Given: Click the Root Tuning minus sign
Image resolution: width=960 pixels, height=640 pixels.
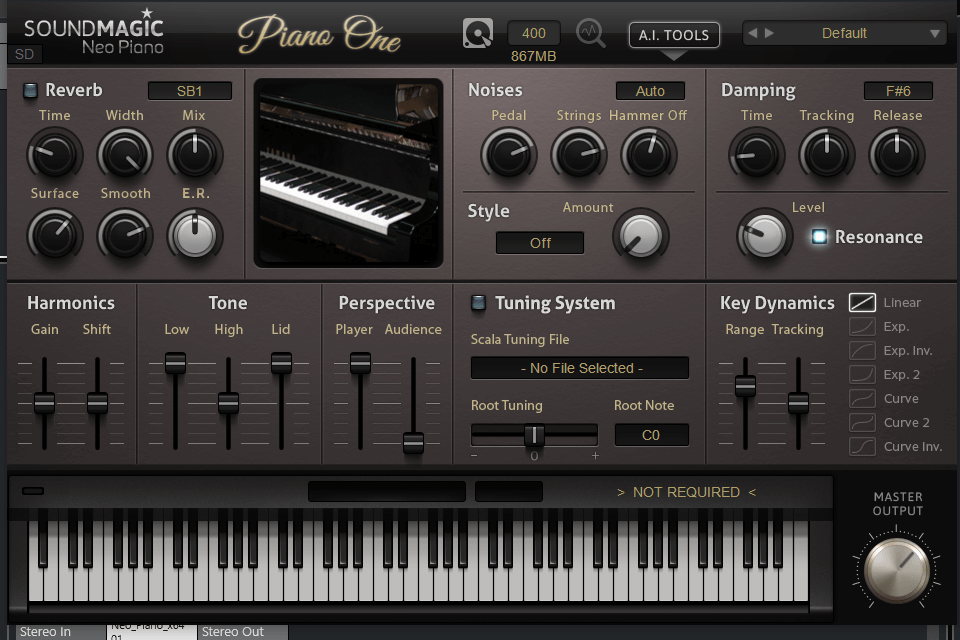Looking at the screenshot, I should (x=474, y=456).
